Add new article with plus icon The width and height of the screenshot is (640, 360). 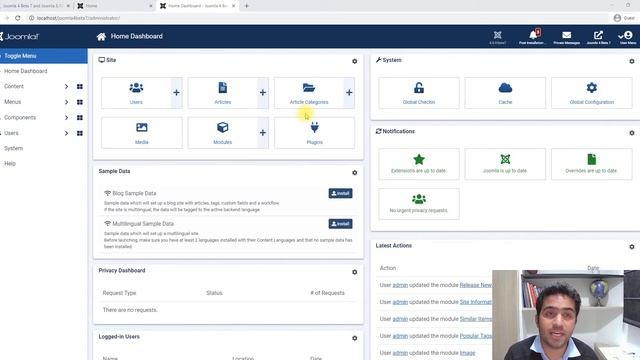pos(263,93)
